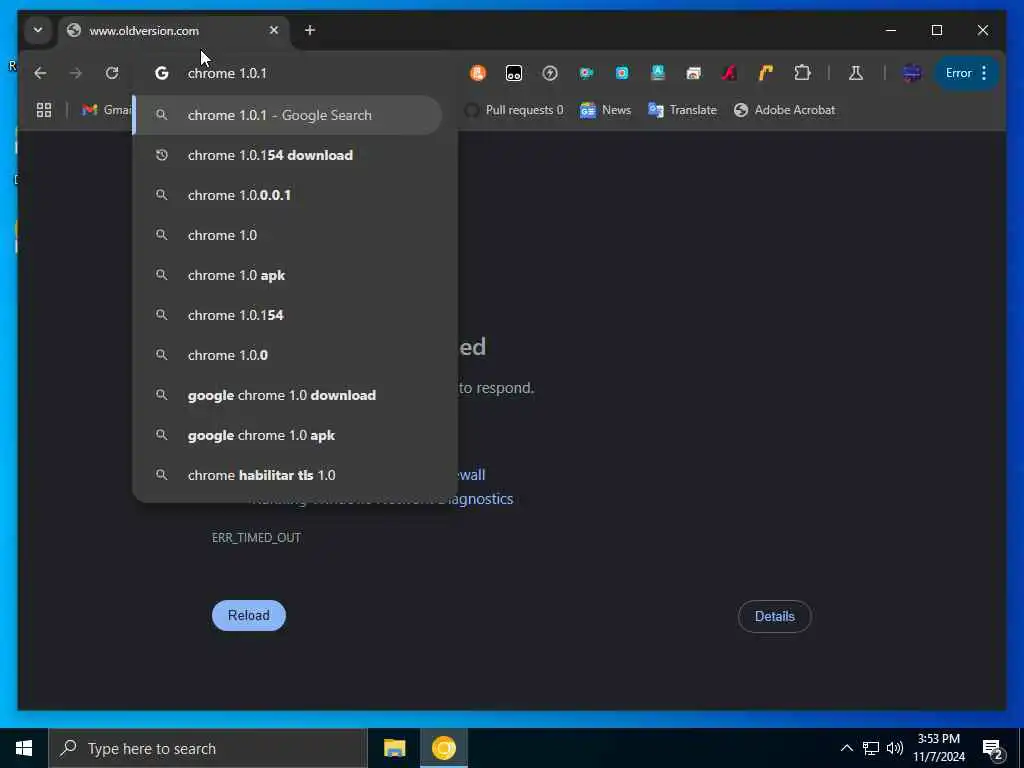Click the blue screenshot camera extension
The height and width of the screenshot is (768, 1024).
tap(622, 73)
